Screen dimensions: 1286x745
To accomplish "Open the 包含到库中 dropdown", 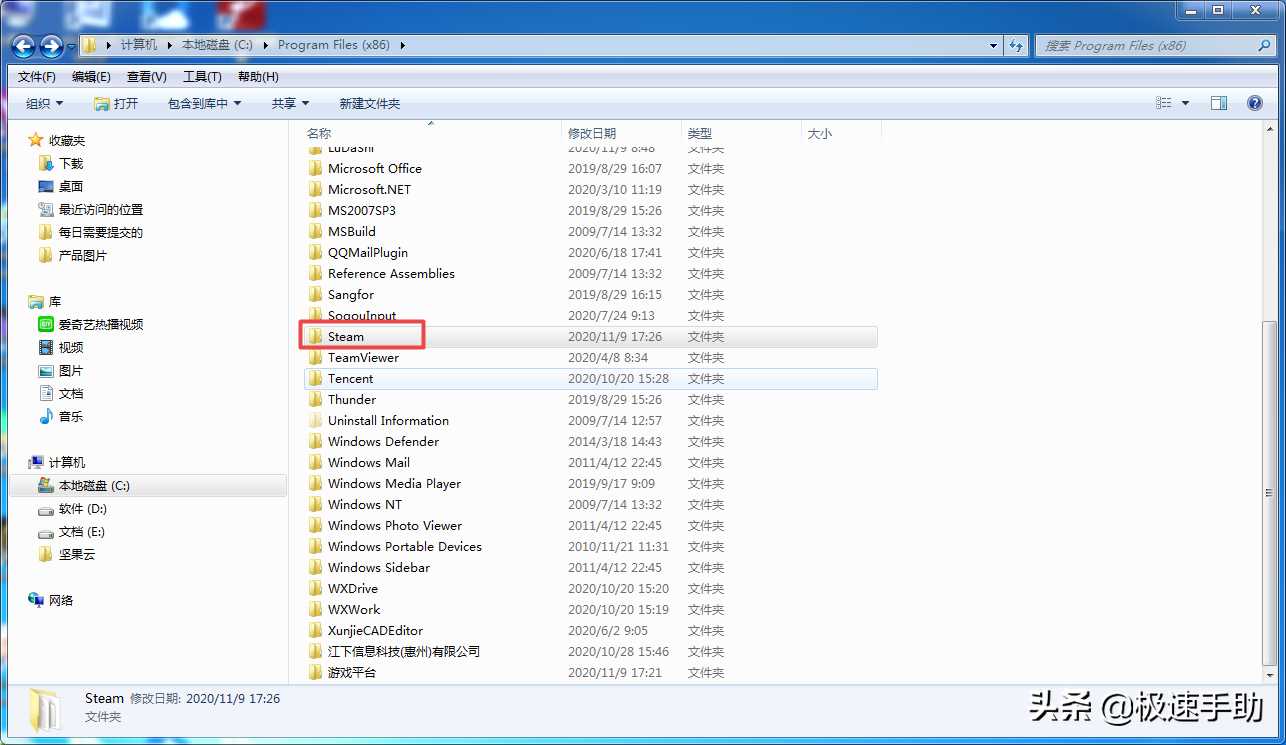I will (204, 103).
